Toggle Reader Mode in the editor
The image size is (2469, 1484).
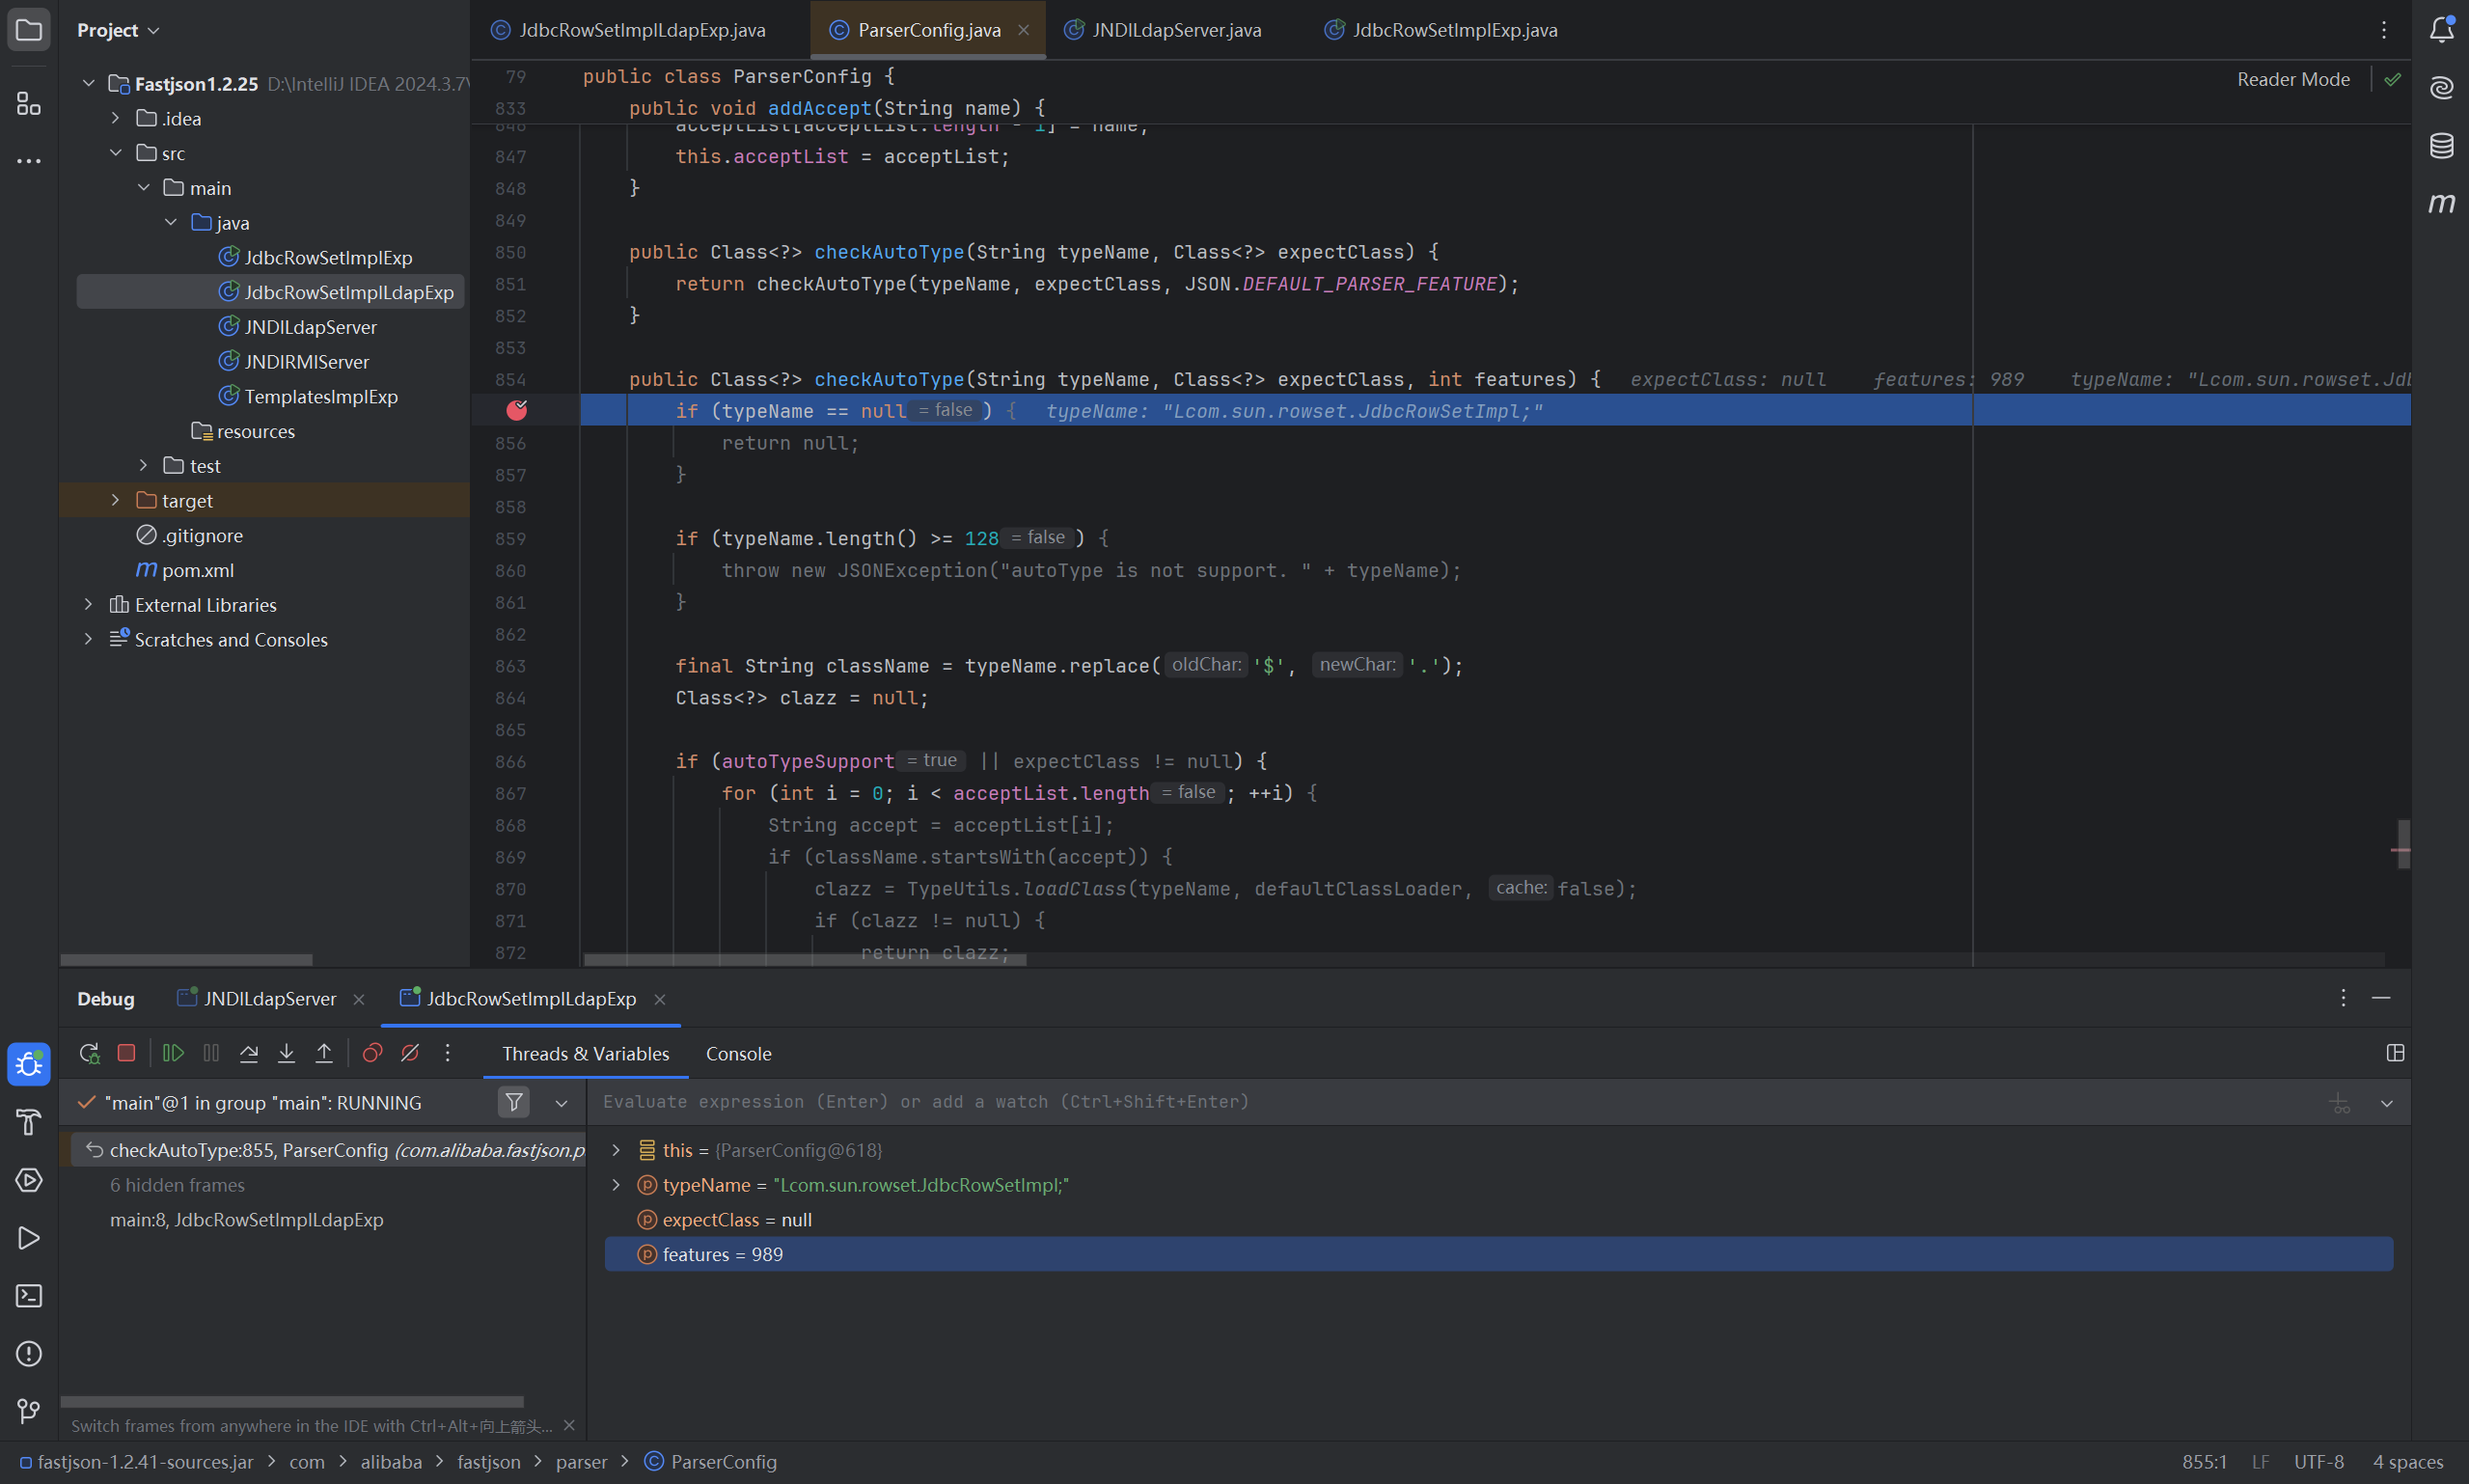2293,79
